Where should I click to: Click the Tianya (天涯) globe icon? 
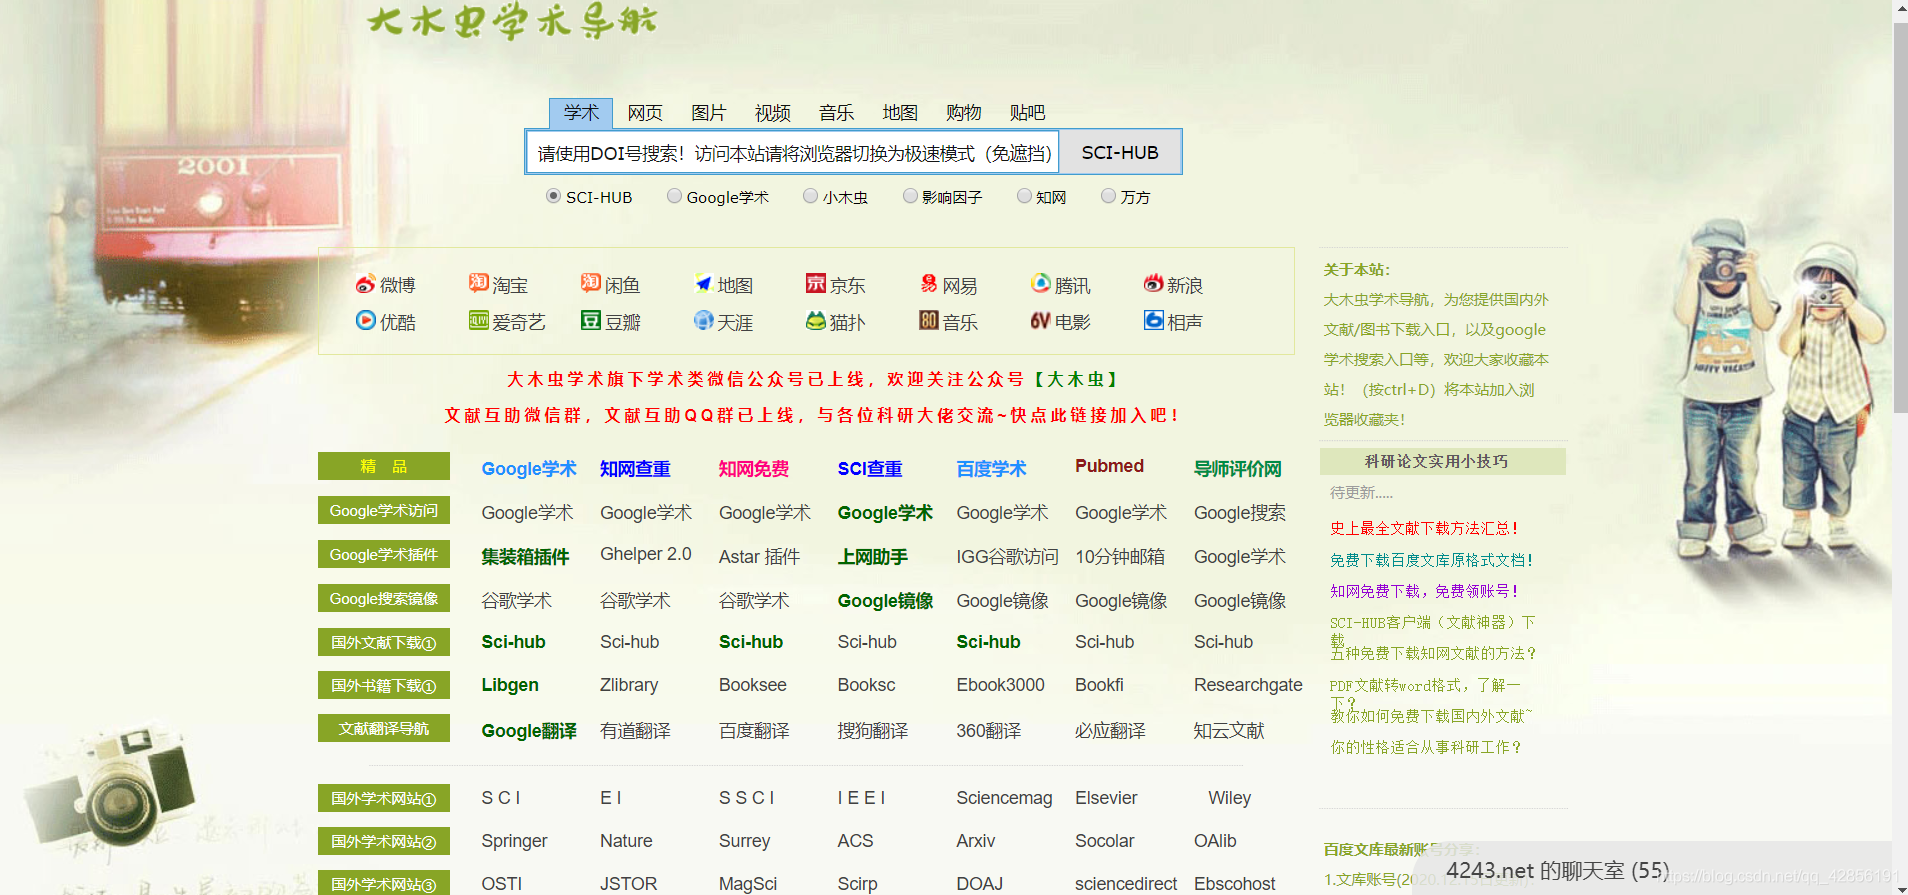pos(704,321)
